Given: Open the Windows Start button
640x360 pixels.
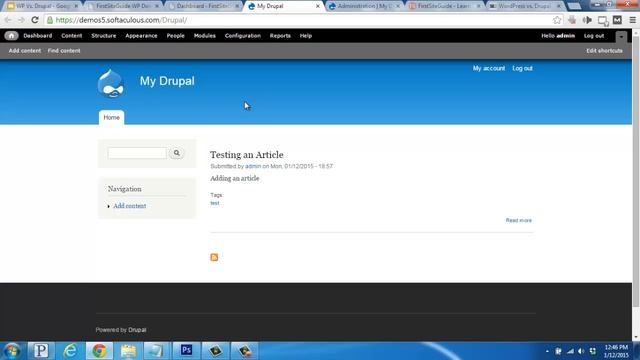Looking at the screenshot, I should click(x=11, y=351).
